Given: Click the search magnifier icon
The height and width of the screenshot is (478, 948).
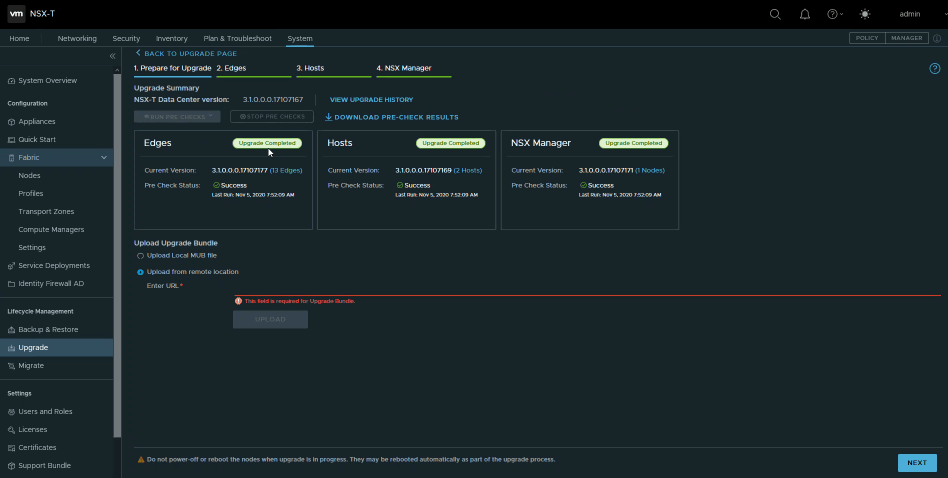Looking at the screenshot, I should click(775, 14).
